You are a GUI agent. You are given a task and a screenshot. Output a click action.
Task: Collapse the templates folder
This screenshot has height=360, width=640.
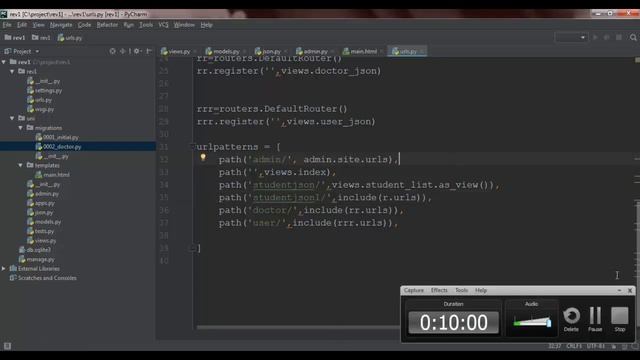click(x=20, y=165)
